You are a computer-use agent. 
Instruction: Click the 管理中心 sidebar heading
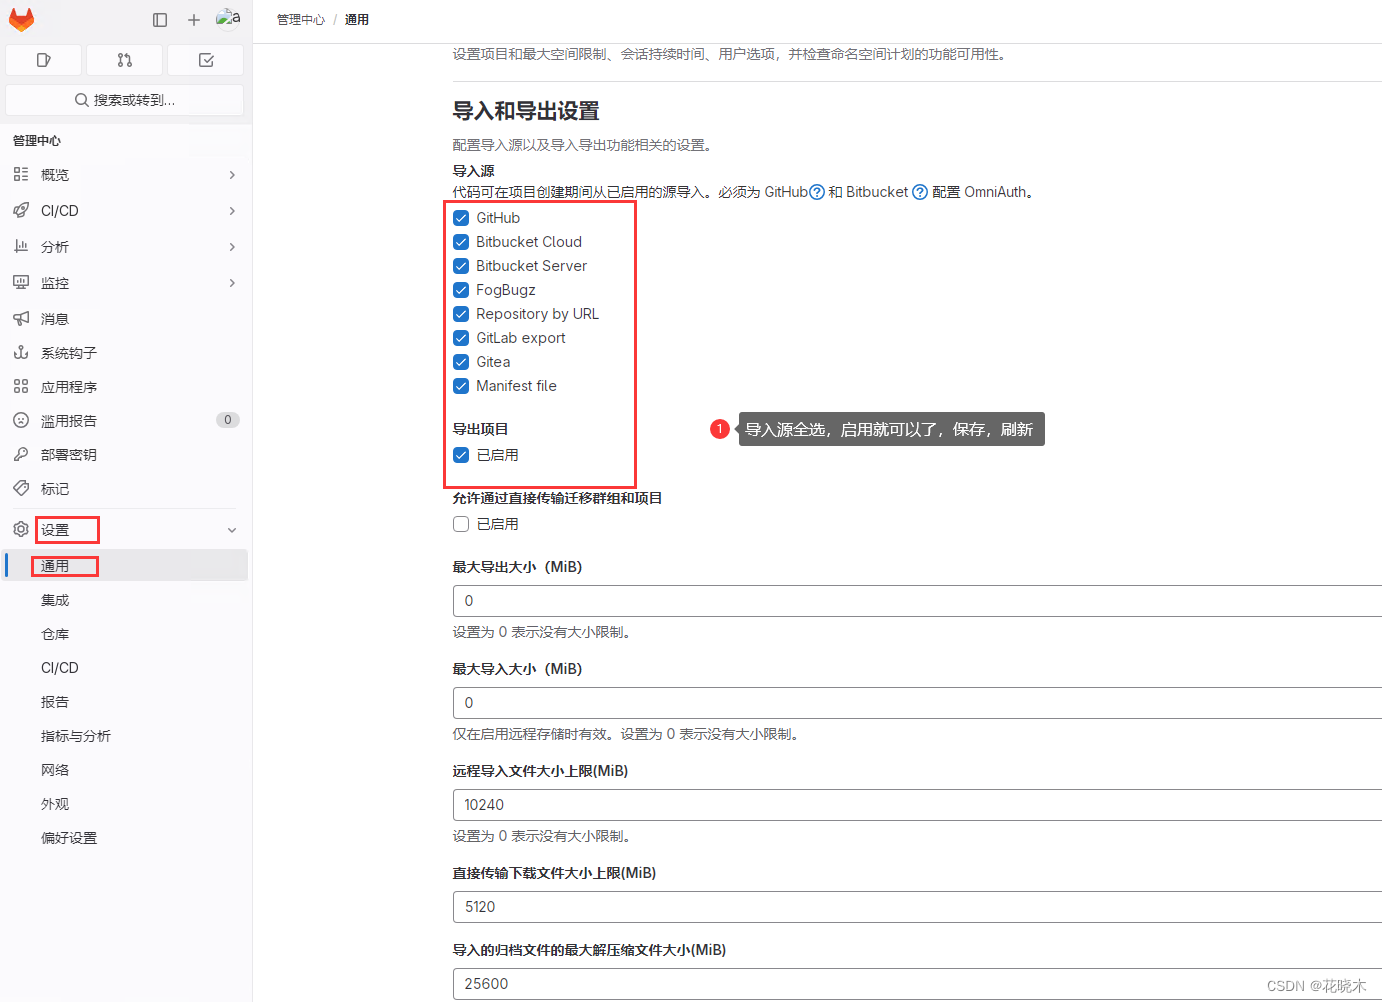[37, 141]
